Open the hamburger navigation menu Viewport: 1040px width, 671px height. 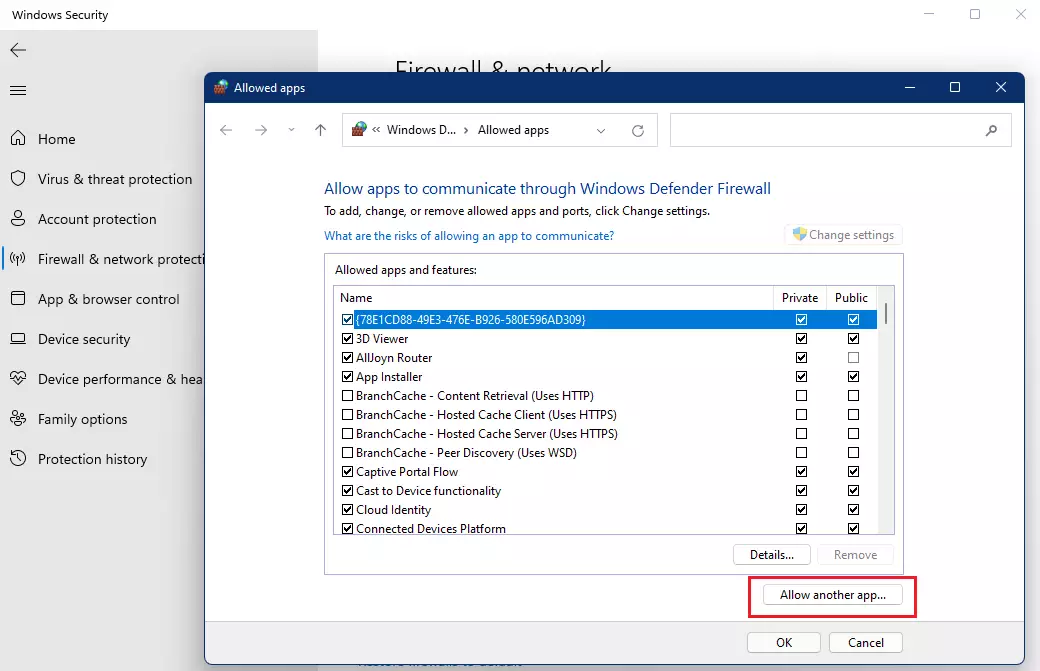(x=18, y=90)
